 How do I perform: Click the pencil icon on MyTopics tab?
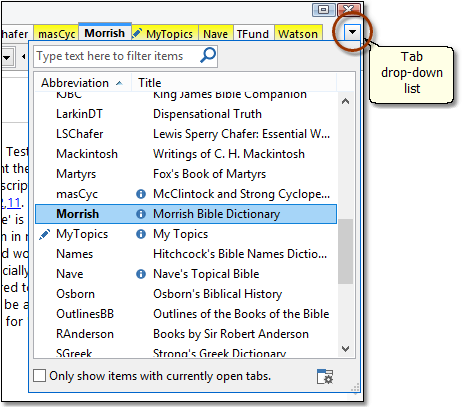pos(137,33)
